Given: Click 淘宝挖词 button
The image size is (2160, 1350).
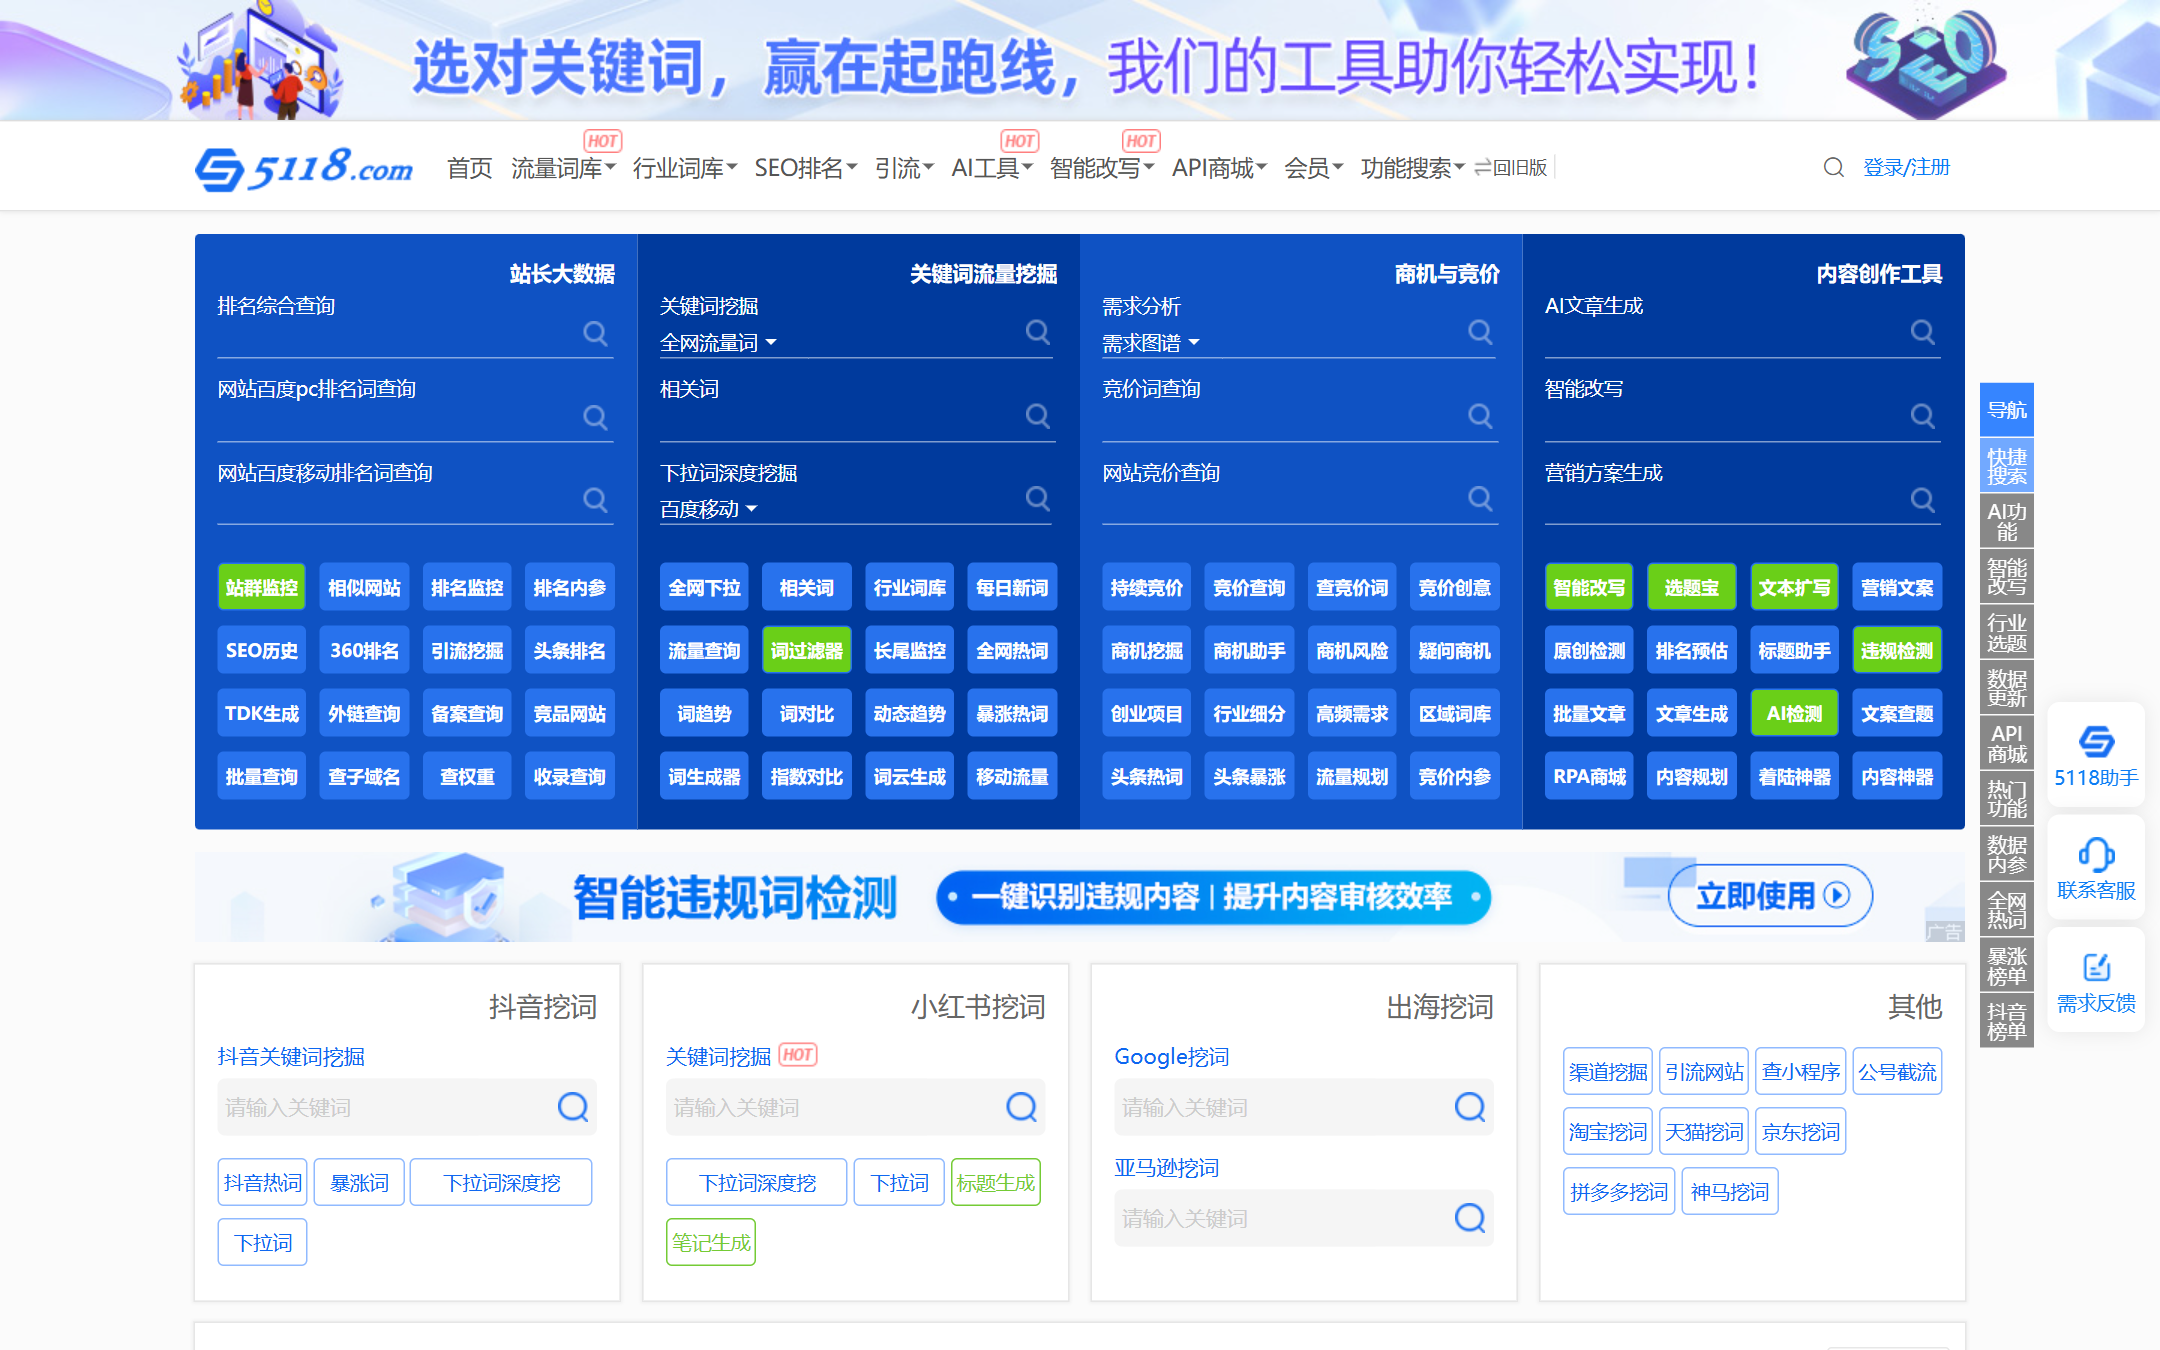Looking at the screenshot, I should [1607, 1131].
